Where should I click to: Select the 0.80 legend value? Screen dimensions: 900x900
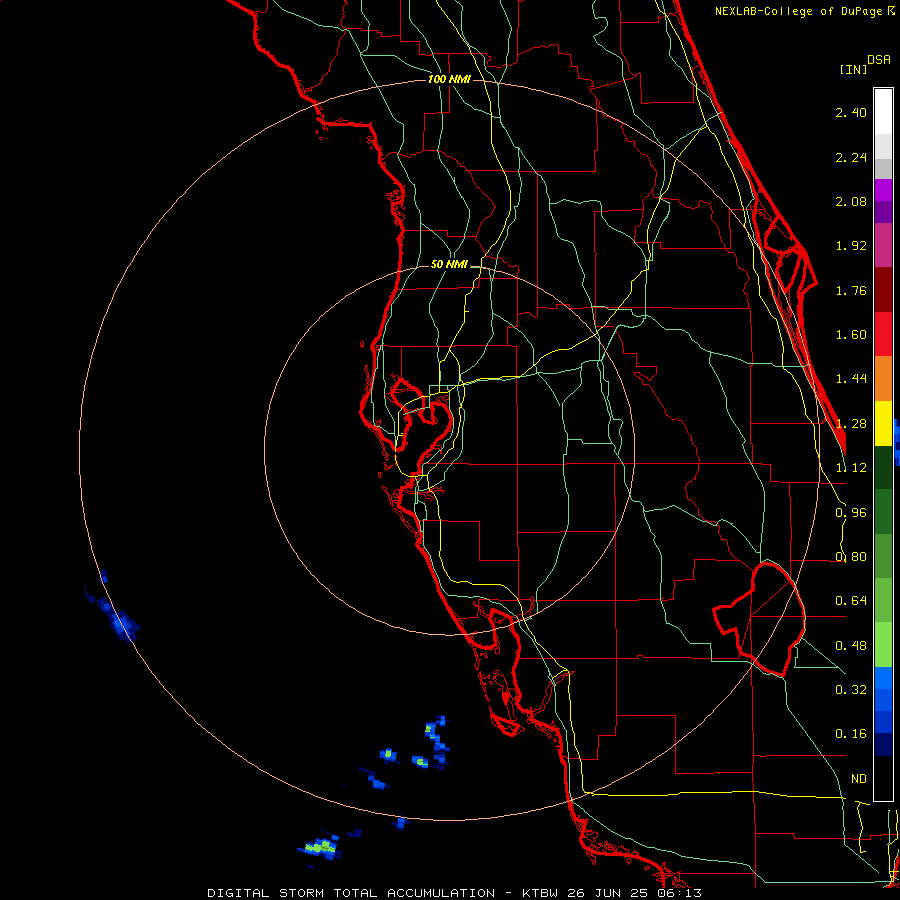coord(851,557)
